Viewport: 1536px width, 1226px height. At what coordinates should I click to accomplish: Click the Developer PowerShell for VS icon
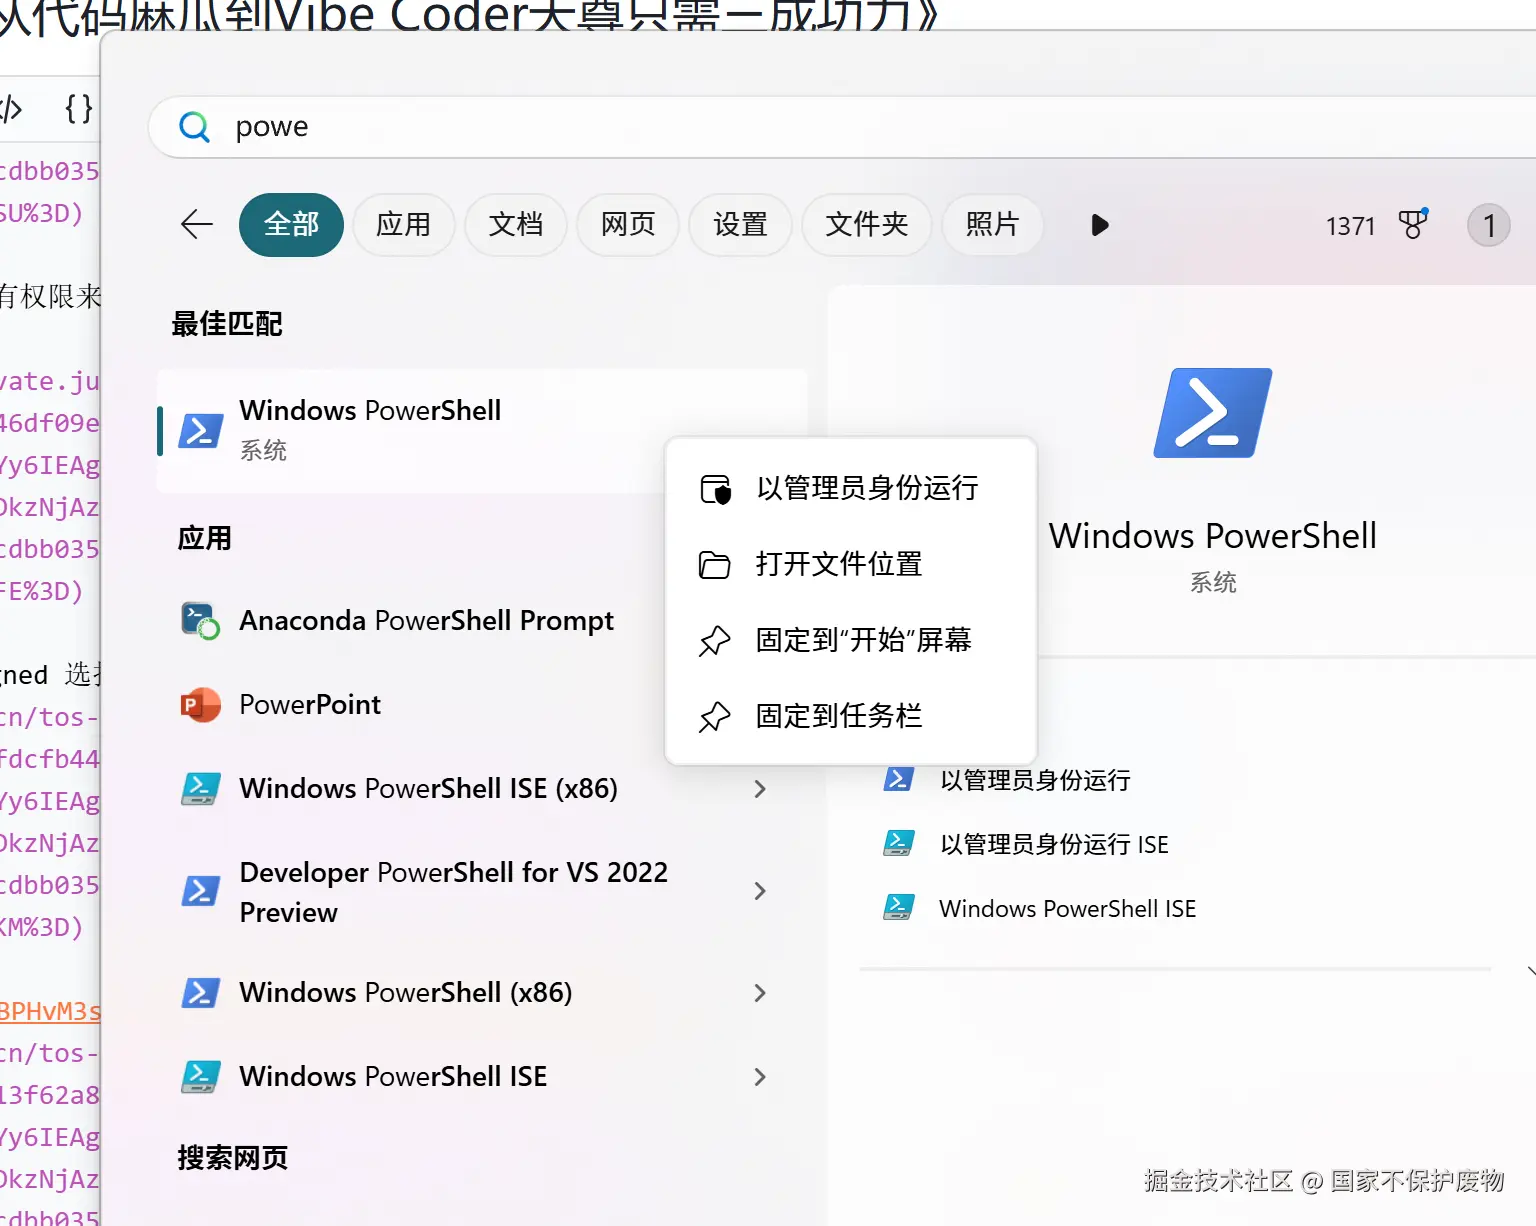tap(200, 891)
